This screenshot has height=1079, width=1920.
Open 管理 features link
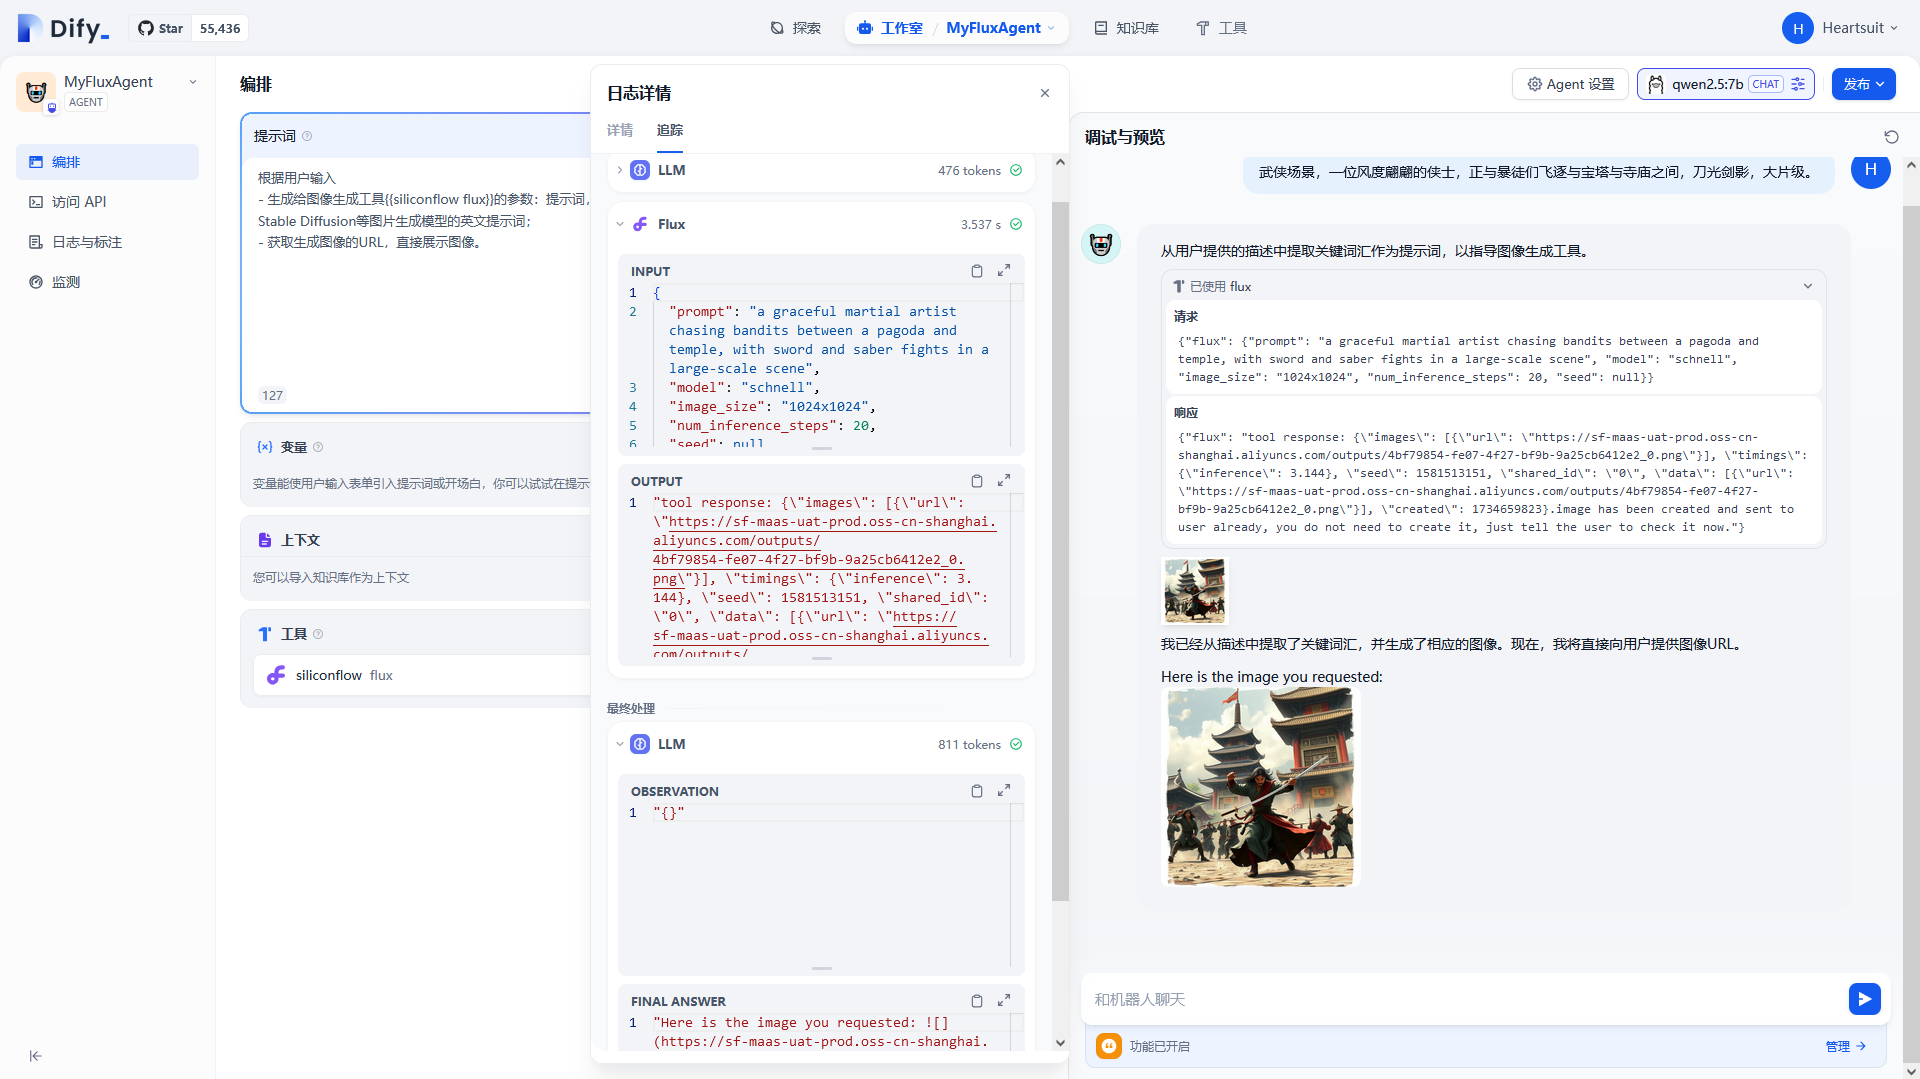click(1845, 1046)
